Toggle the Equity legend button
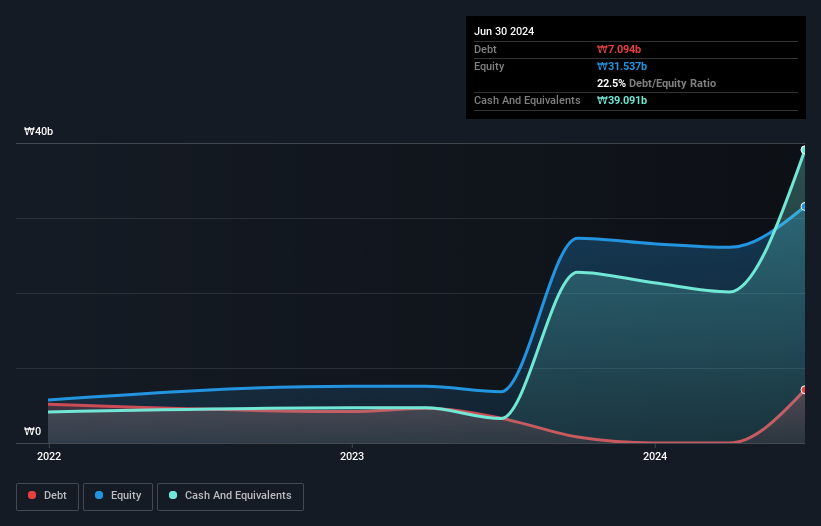 click(118, 496)
